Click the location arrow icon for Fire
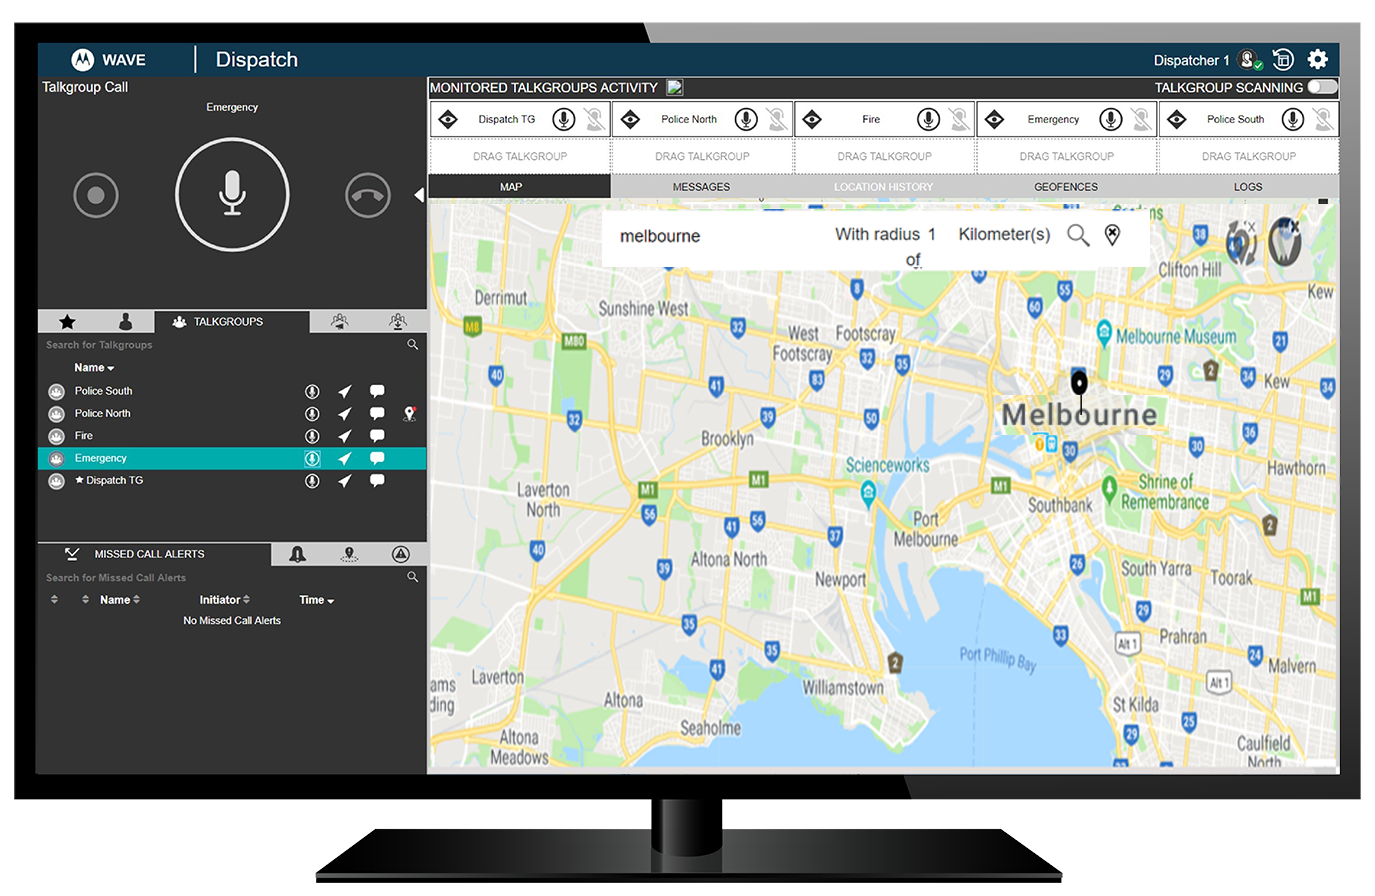Viewport: 1375px width, 896px height. coord(344,436)
